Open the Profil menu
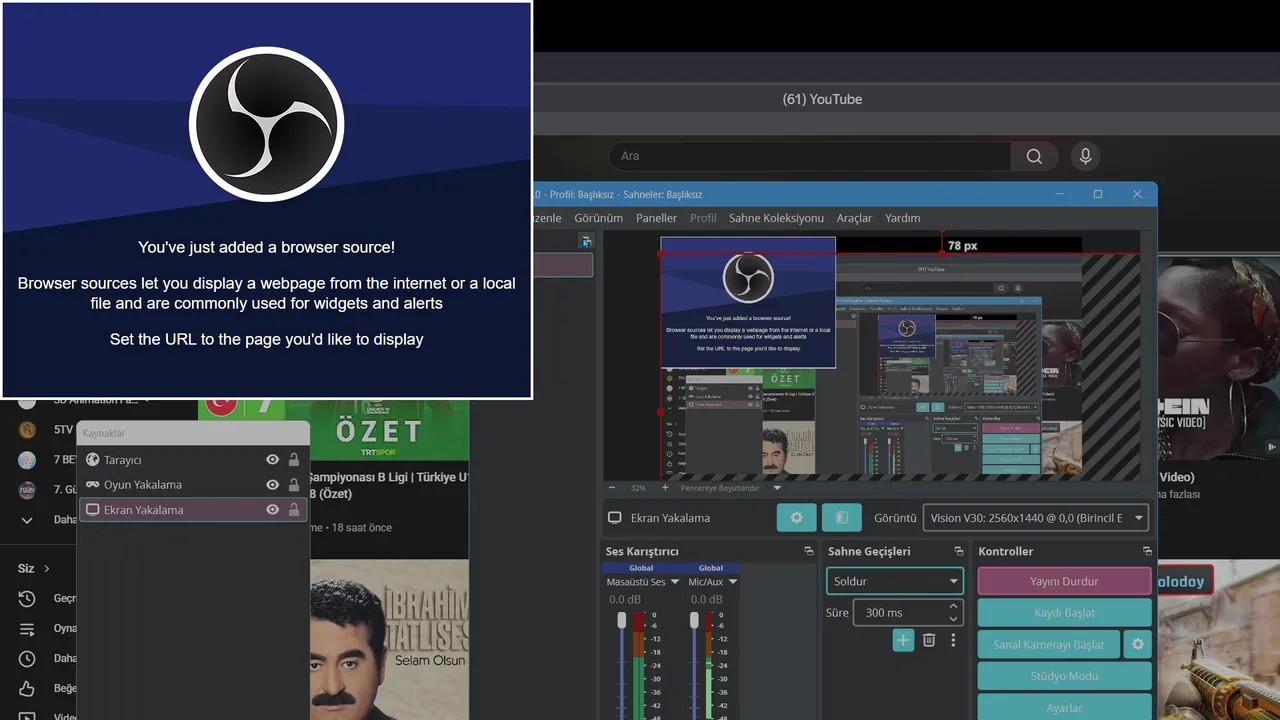 pyautogui.click(x=703, y=218)
